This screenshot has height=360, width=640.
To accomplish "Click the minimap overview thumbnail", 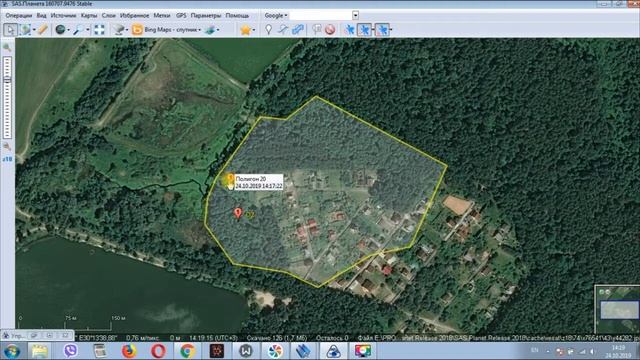I will pos(618,309).
